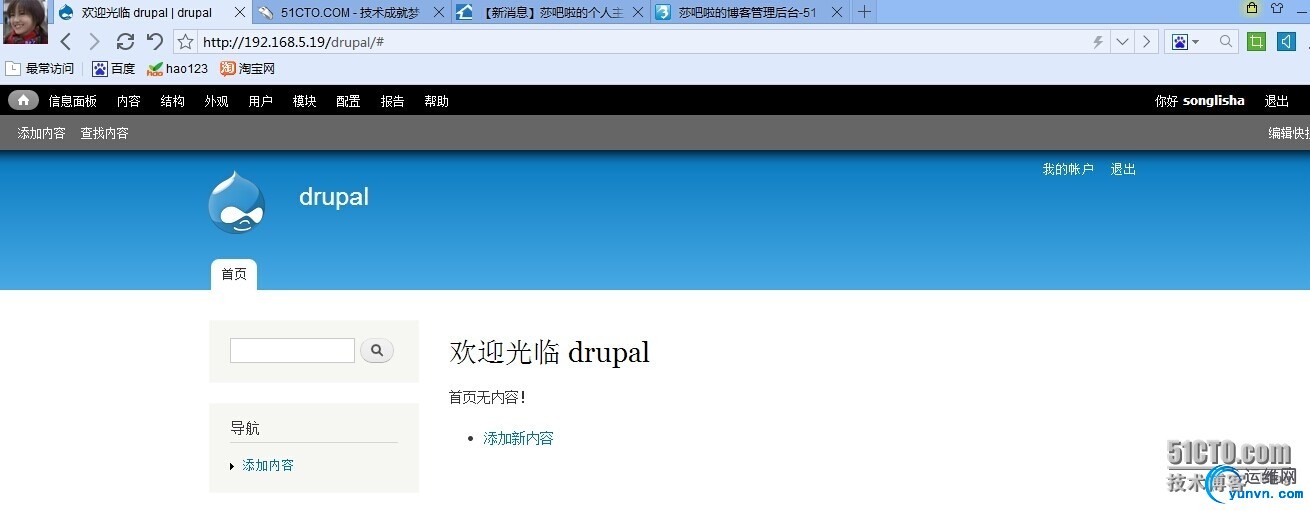Go back with the browser back arrow
The width and height of the screenshot is (1310, 511).
pos(66,41)
